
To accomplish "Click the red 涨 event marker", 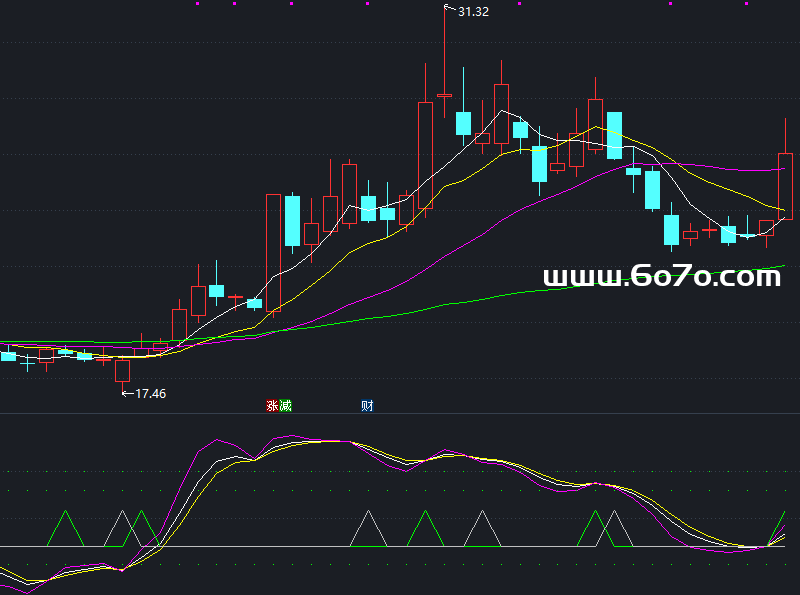I will click(x=272, y=406).
